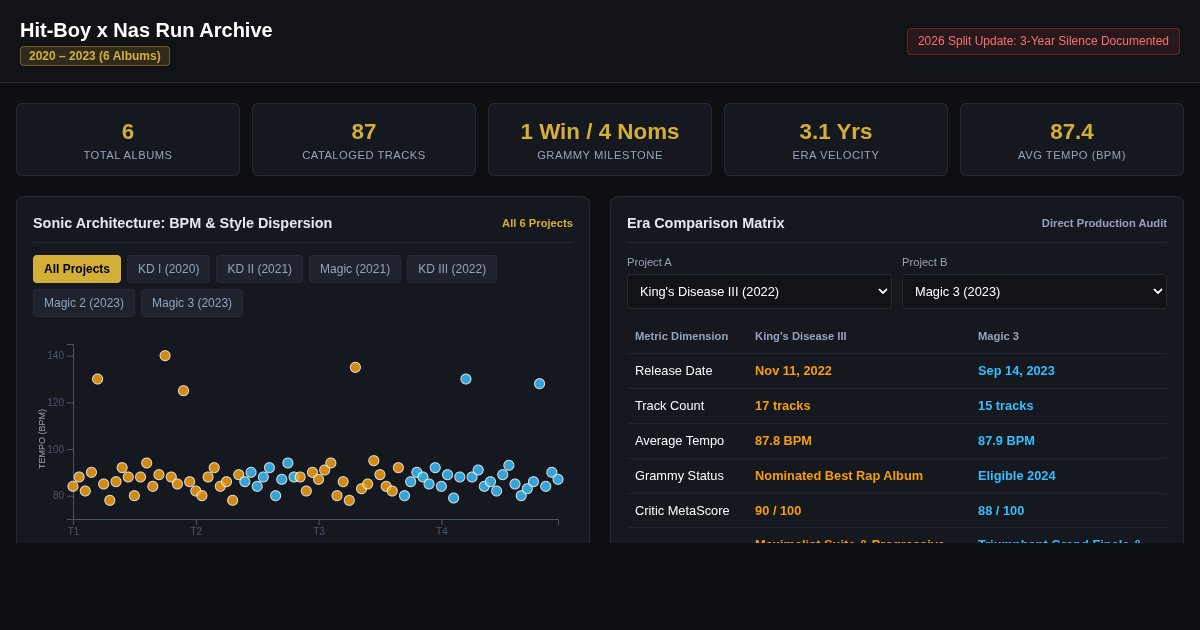1200x630 pixels.
Task: Click the 'All 6 Projects' chart label
Action: pos(537,223)
